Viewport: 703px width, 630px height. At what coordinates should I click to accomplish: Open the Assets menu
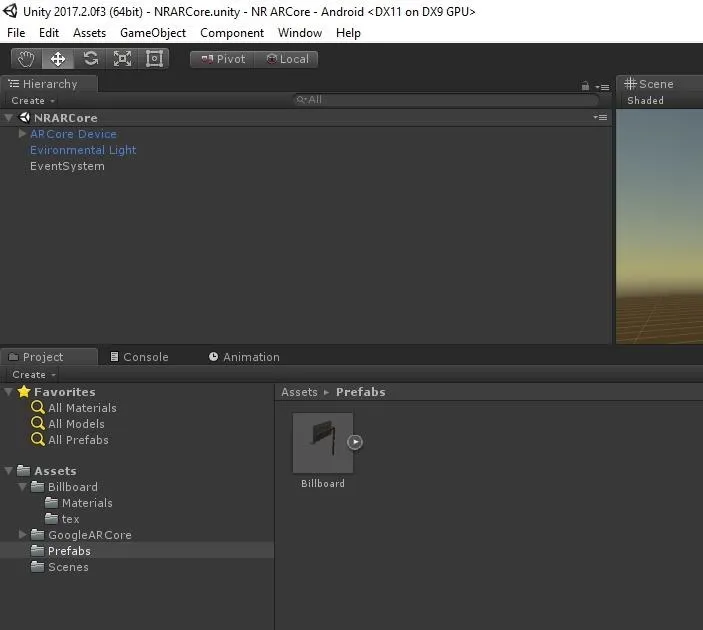(x=90, y=33)
